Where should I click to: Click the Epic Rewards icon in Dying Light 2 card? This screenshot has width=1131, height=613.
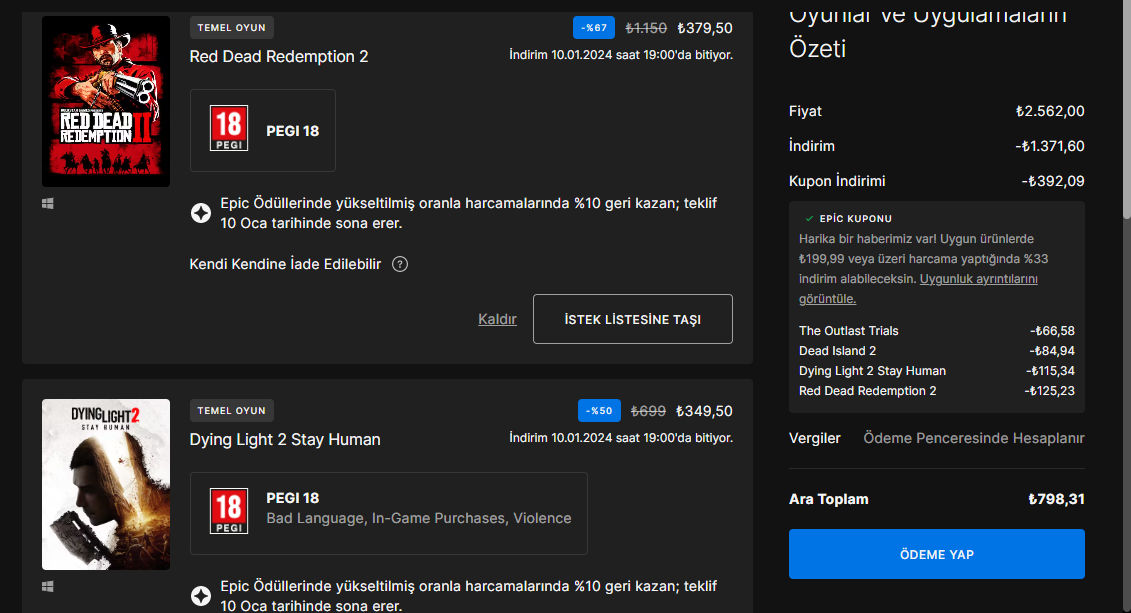click(201, 595)
